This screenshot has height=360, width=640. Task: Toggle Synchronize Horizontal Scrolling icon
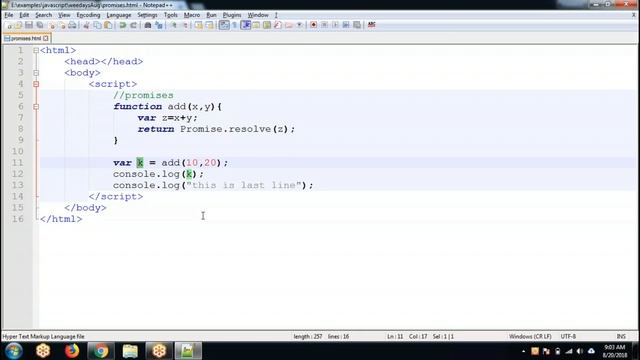point(209,25)
